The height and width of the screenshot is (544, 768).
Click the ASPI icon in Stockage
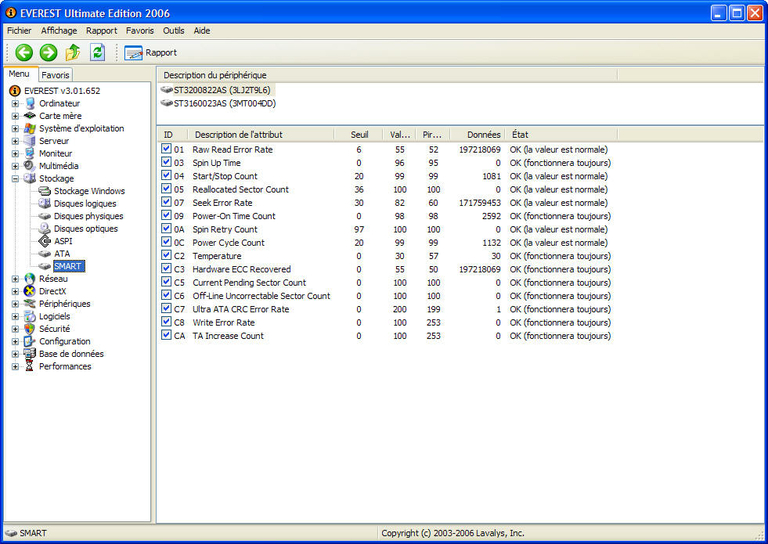(x=45, y=241)
